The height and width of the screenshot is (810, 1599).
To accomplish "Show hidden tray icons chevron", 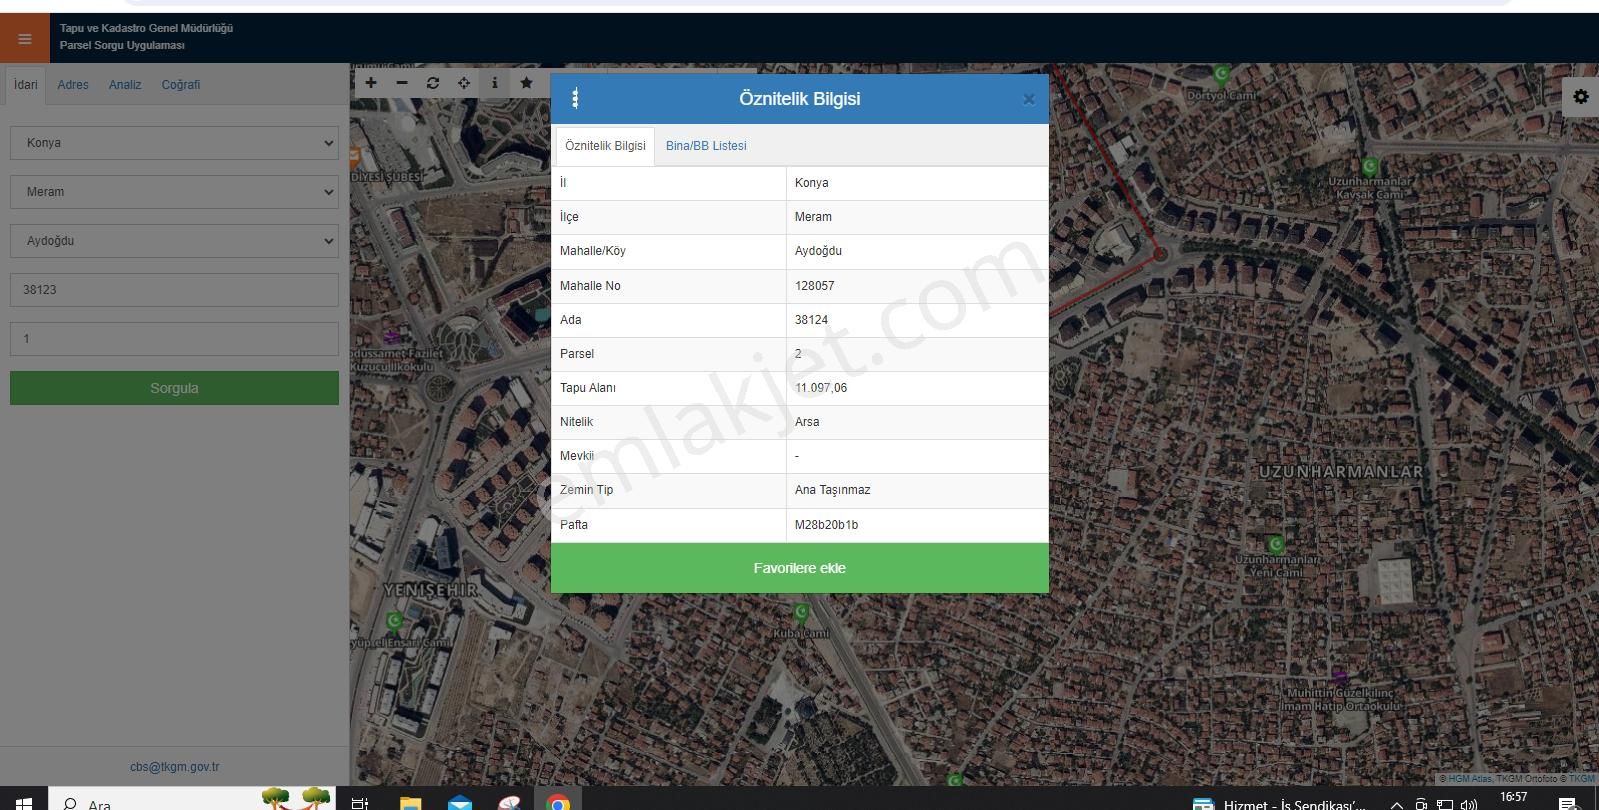I will click(x=1397, y=805).
